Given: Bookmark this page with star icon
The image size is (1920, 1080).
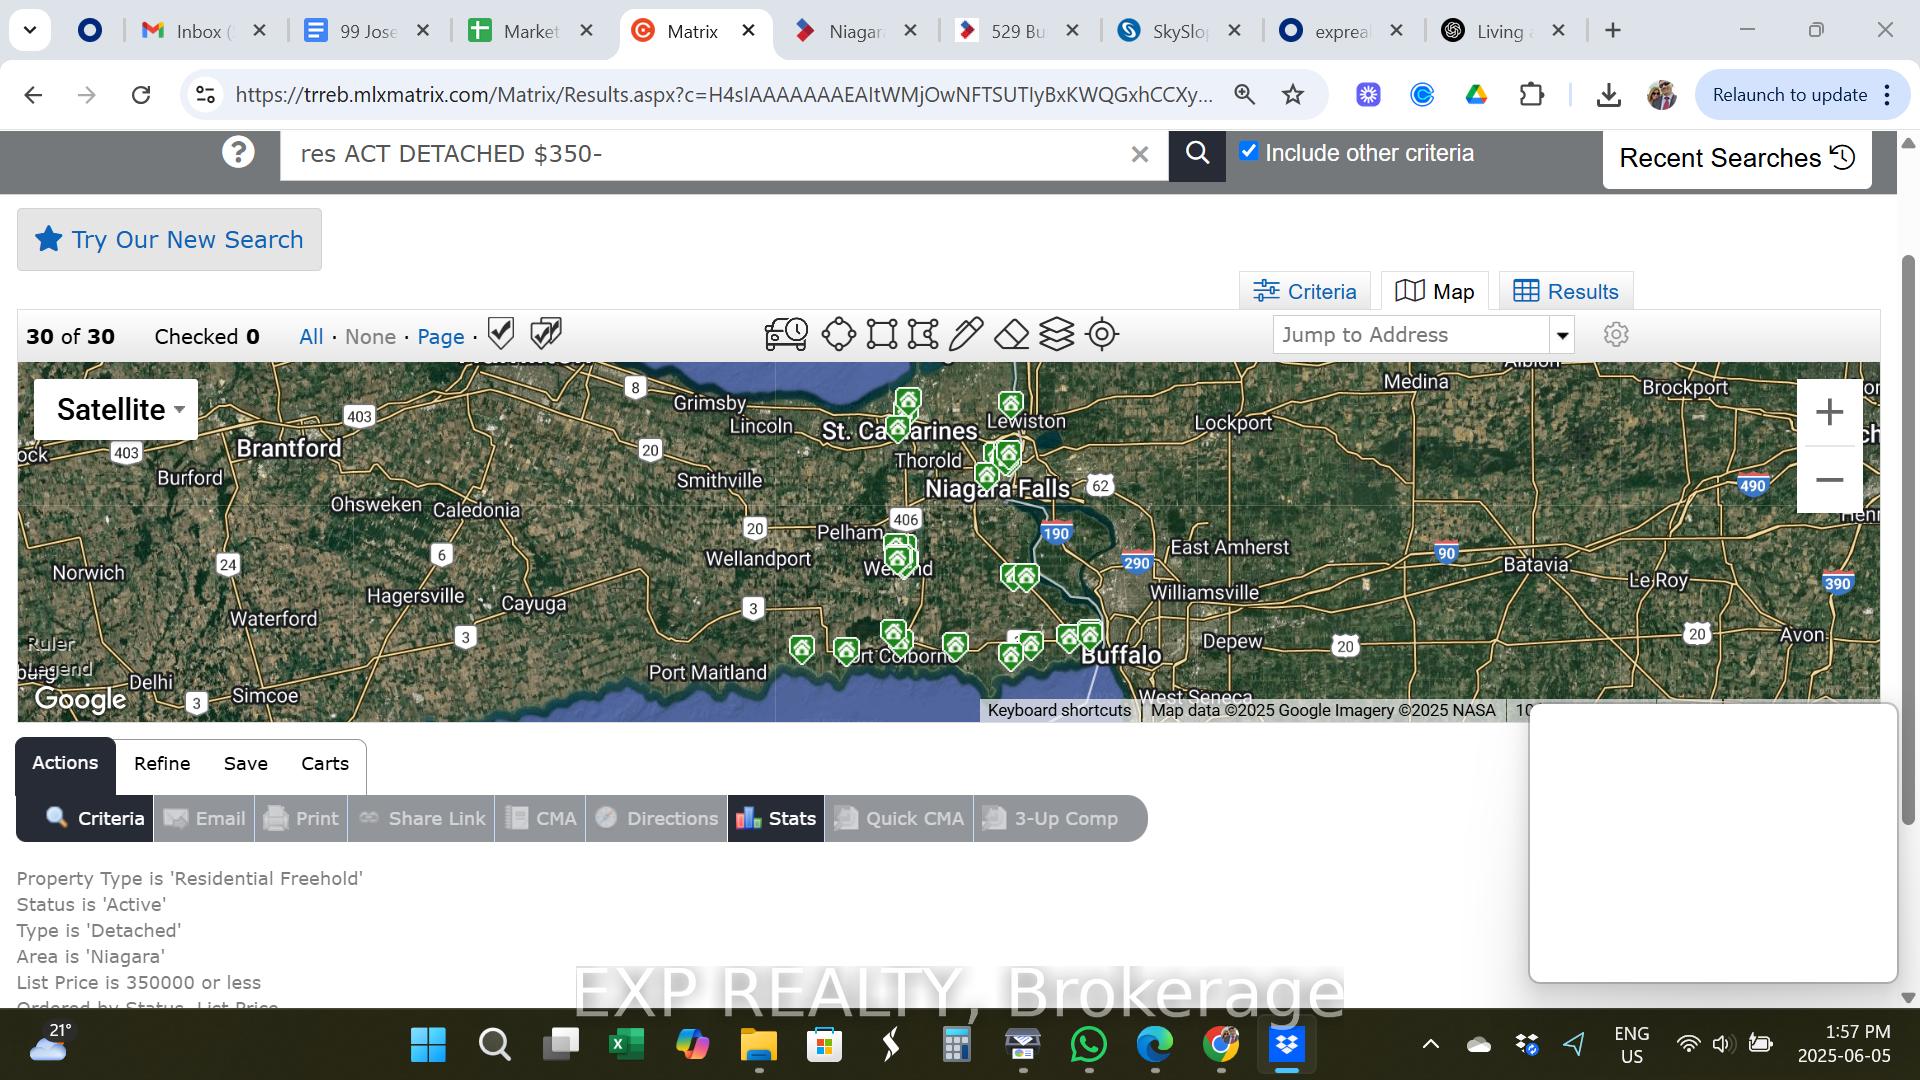Looking at the screenshot, I should 1293,95.
